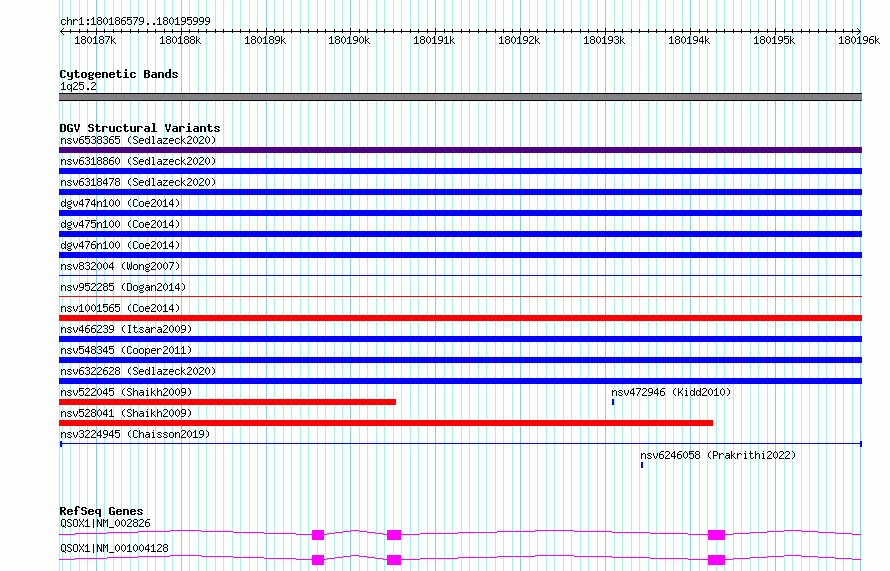
Task: Click the 180193k ruler tick label
Action: 604,40
